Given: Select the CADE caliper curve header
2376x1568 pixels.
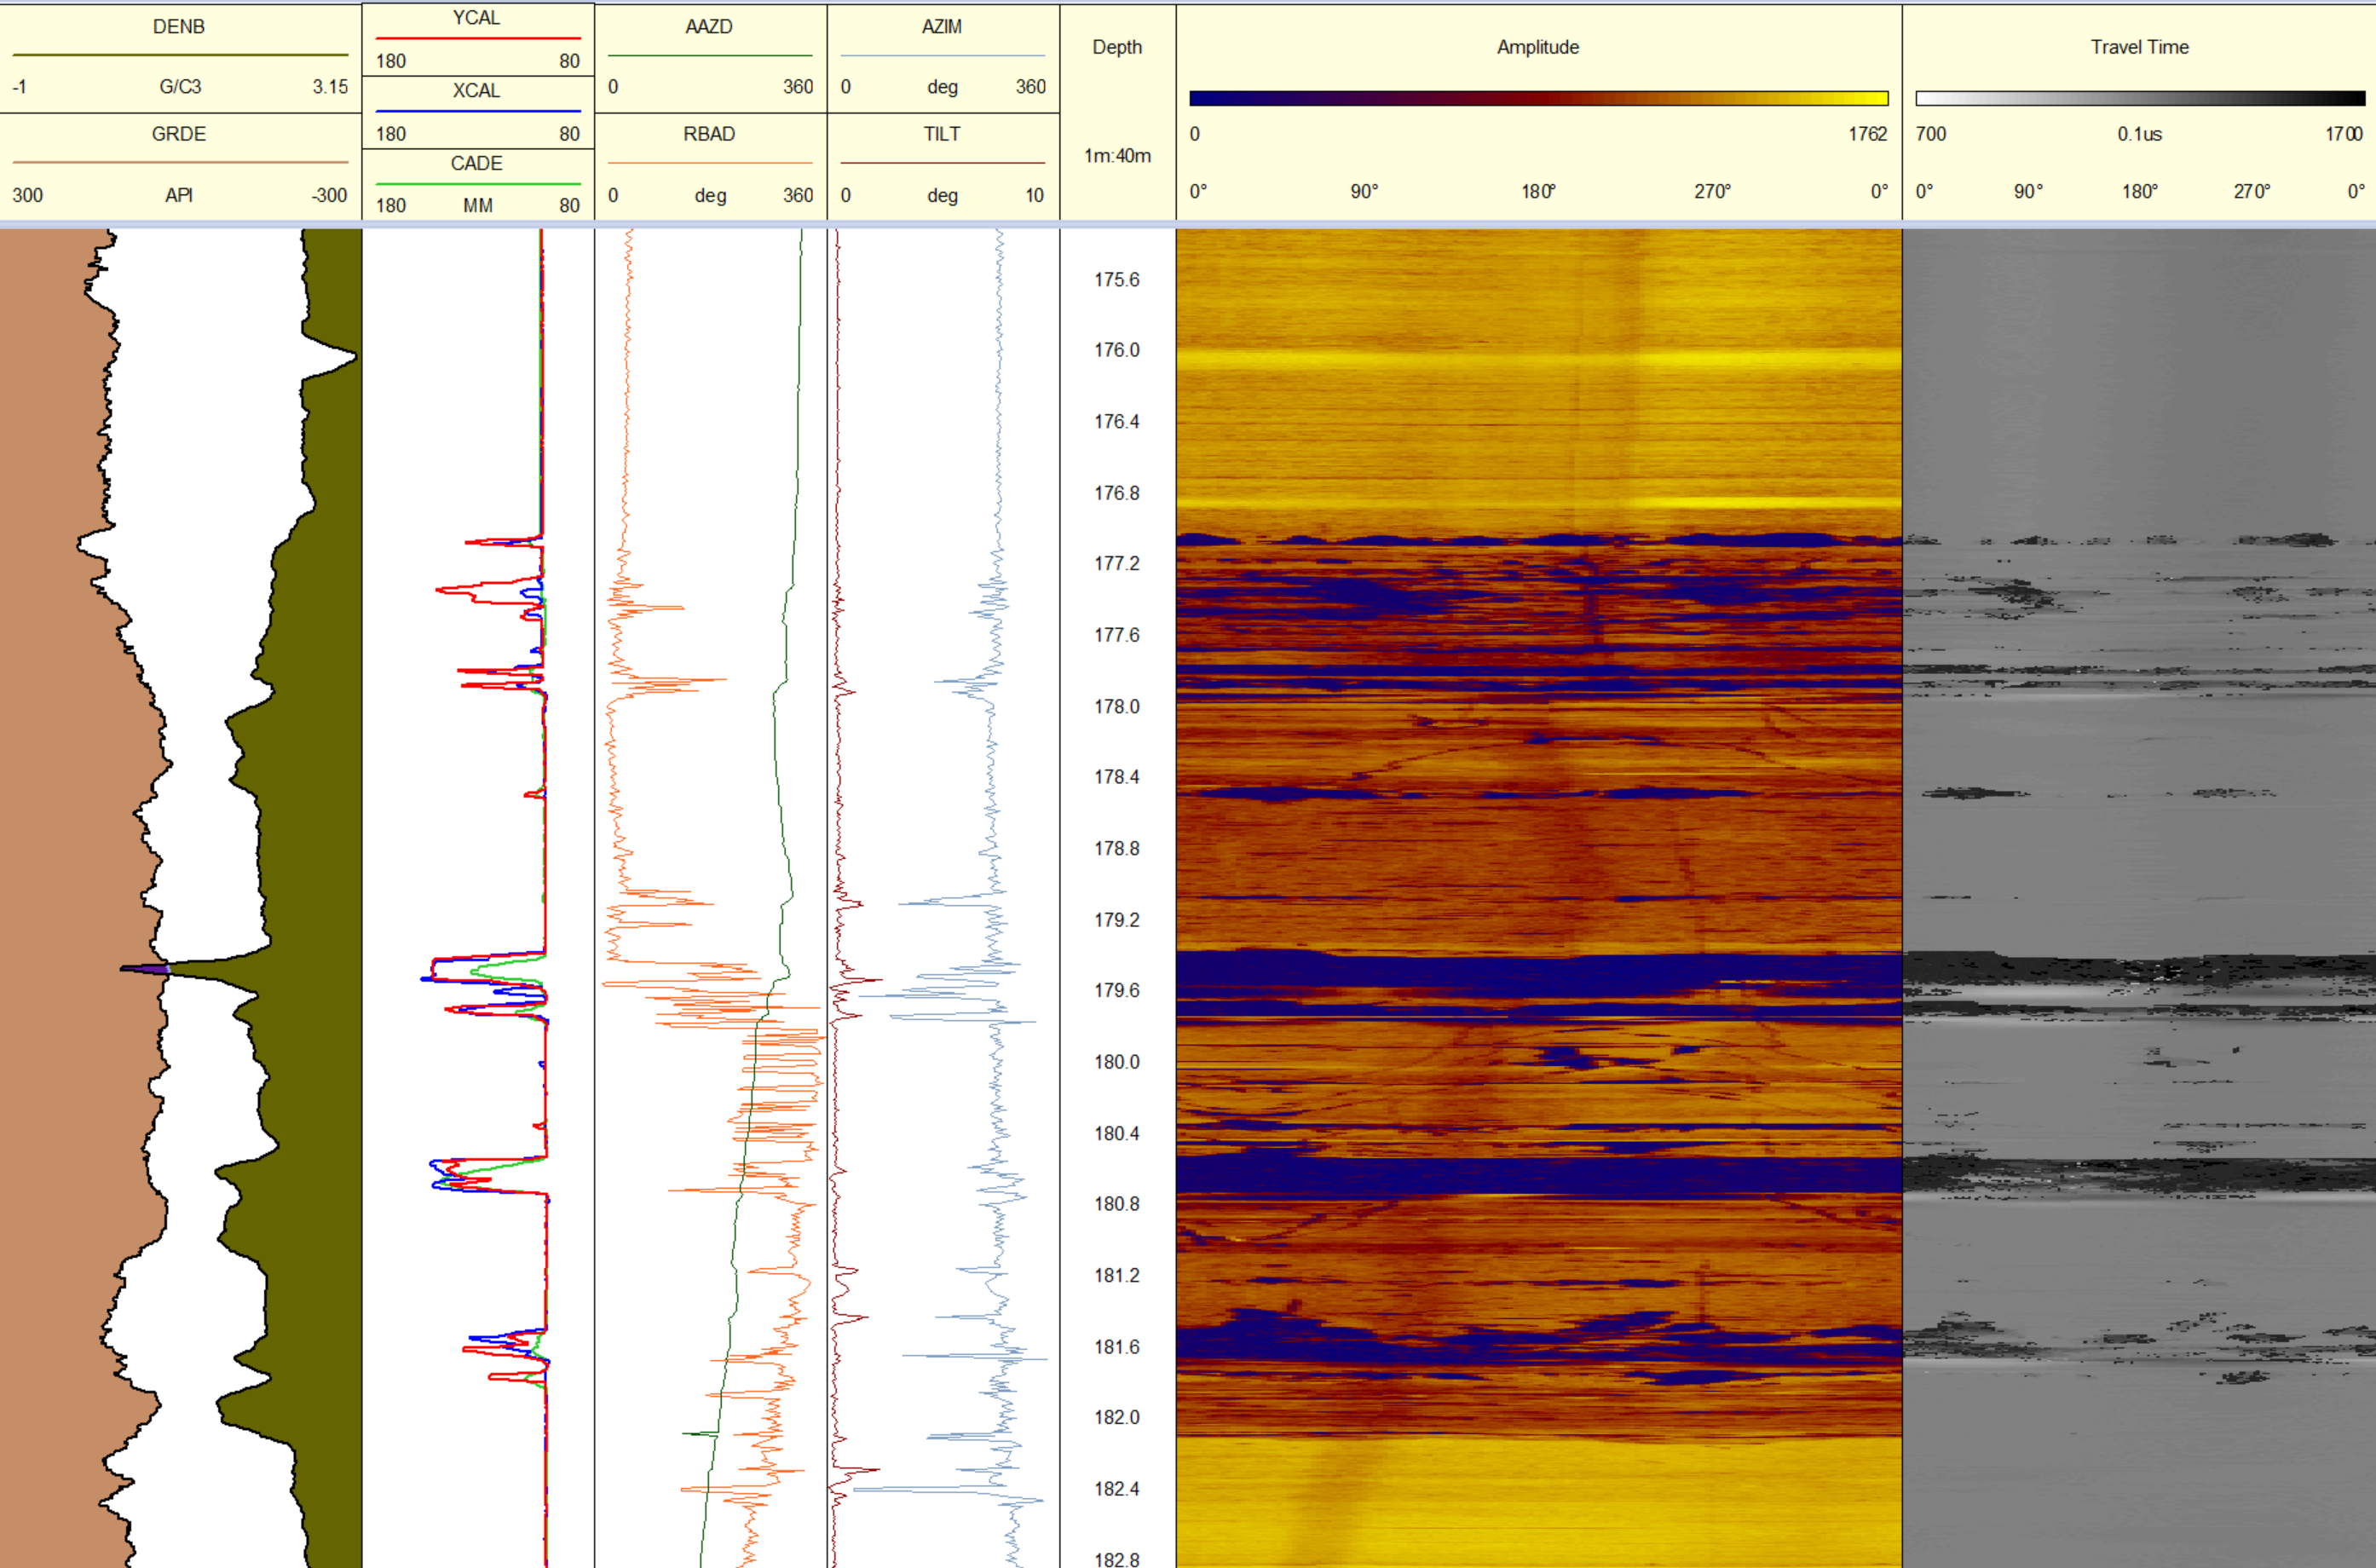Looking at the screenshot, I should (x=477, y=163).
